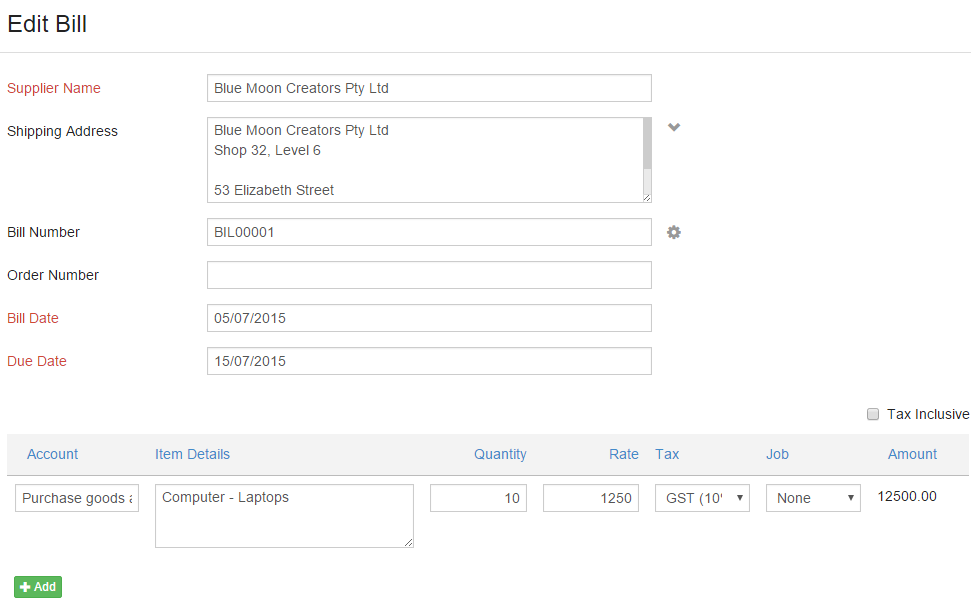Click the Rate field showing 1250
The image size is (971, 608).
(x=591, y=498)
